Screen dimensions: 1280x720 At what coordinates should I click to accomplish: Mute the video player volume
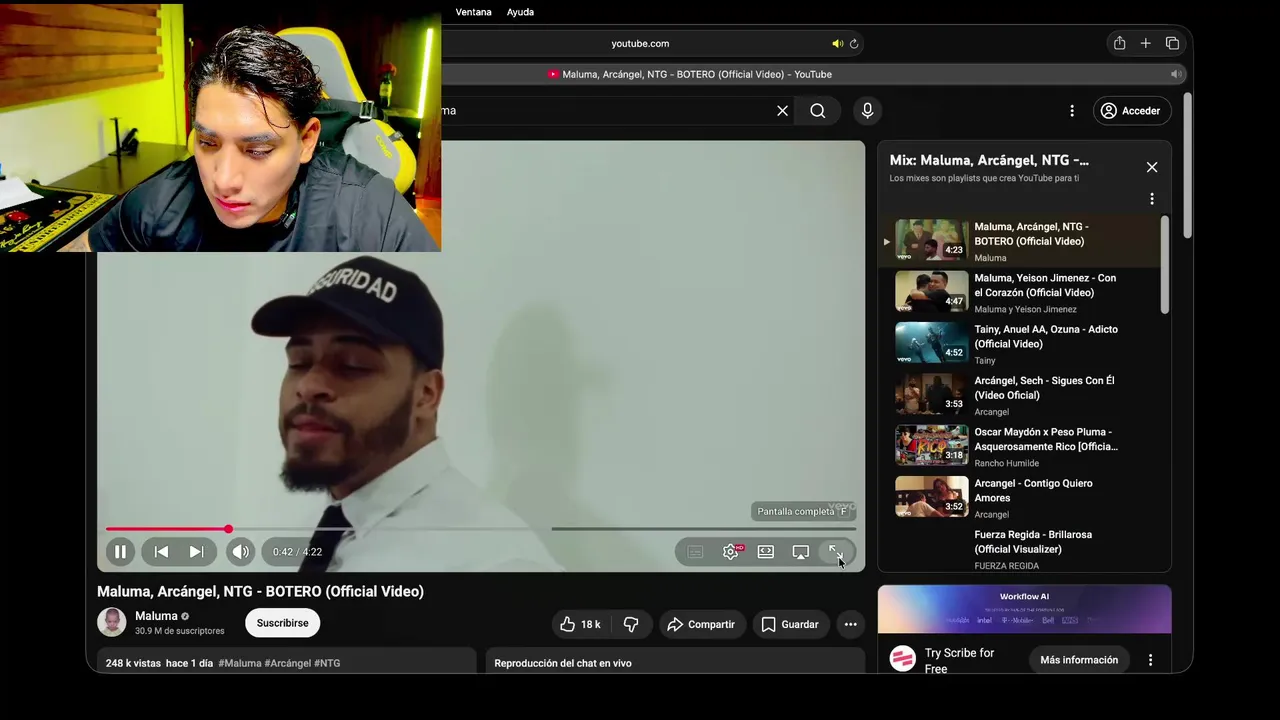pos(241,551)
